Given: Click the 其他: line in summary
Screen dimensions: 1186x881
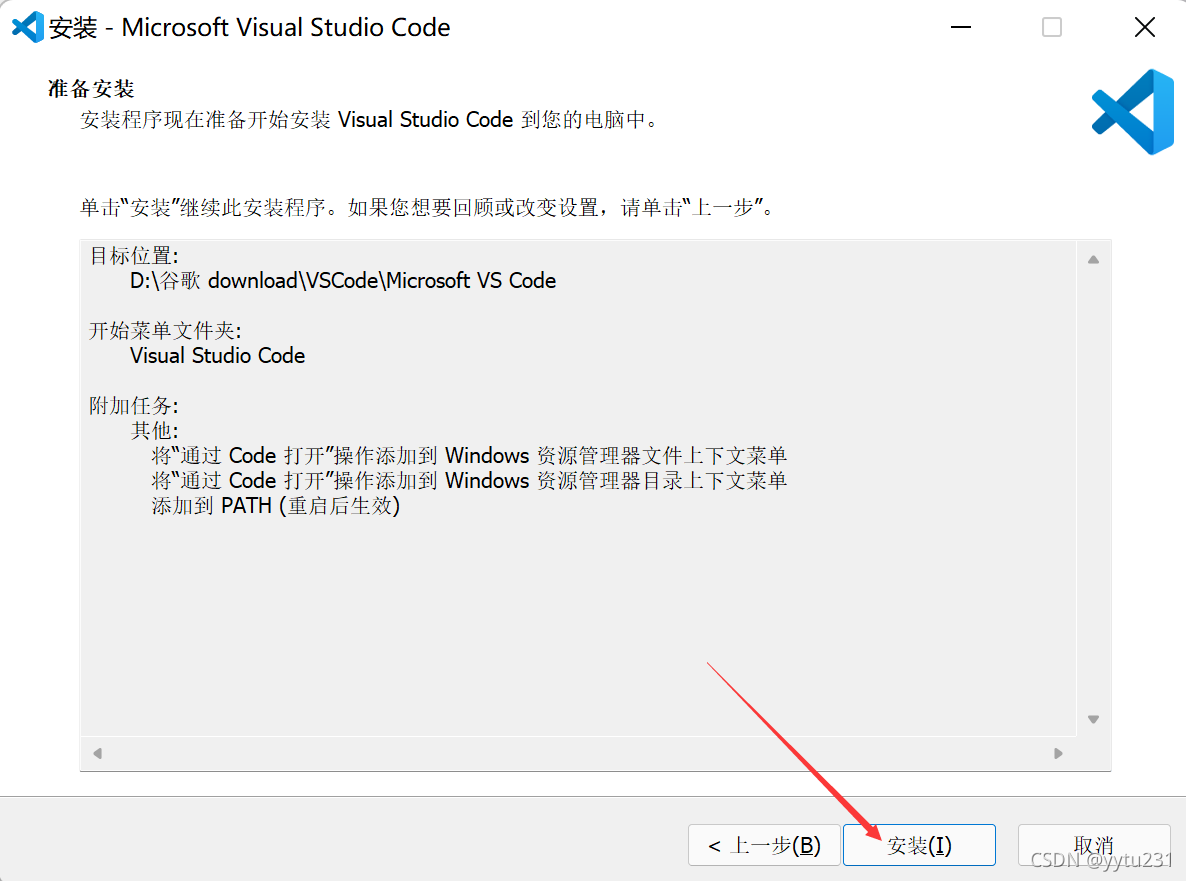Looking at the screenshot, I should click(x=154, y=430).
